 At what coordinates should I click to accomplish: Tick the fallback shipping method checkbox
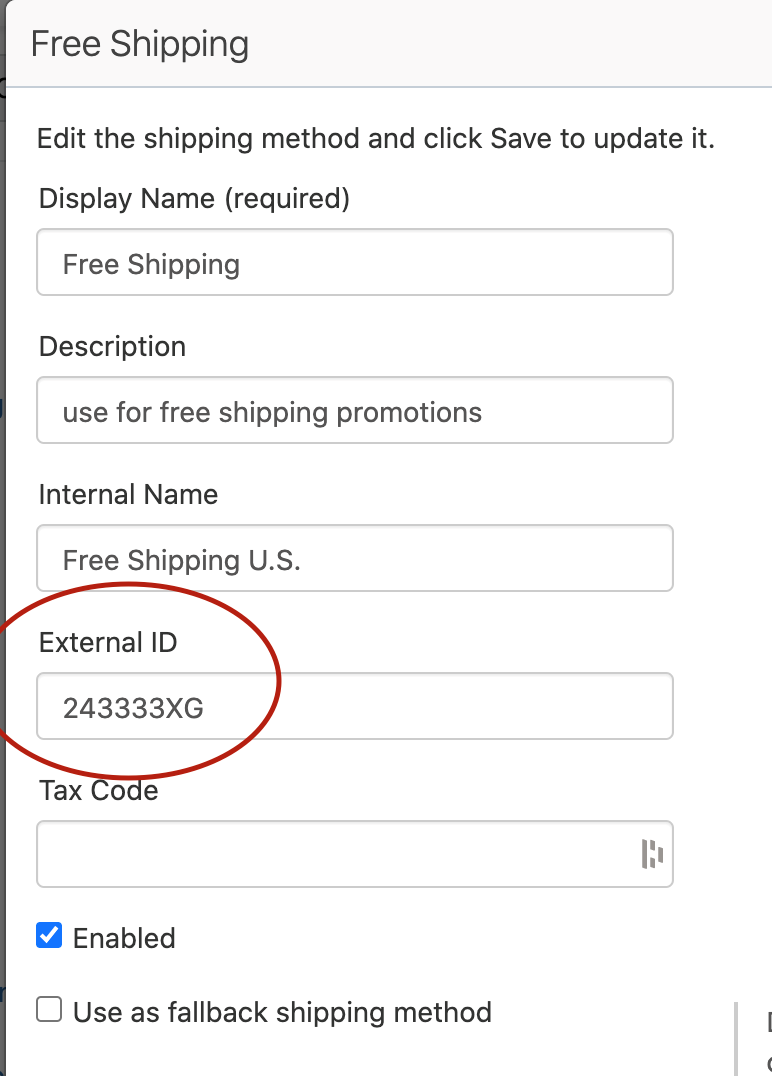pos(49,1010)
